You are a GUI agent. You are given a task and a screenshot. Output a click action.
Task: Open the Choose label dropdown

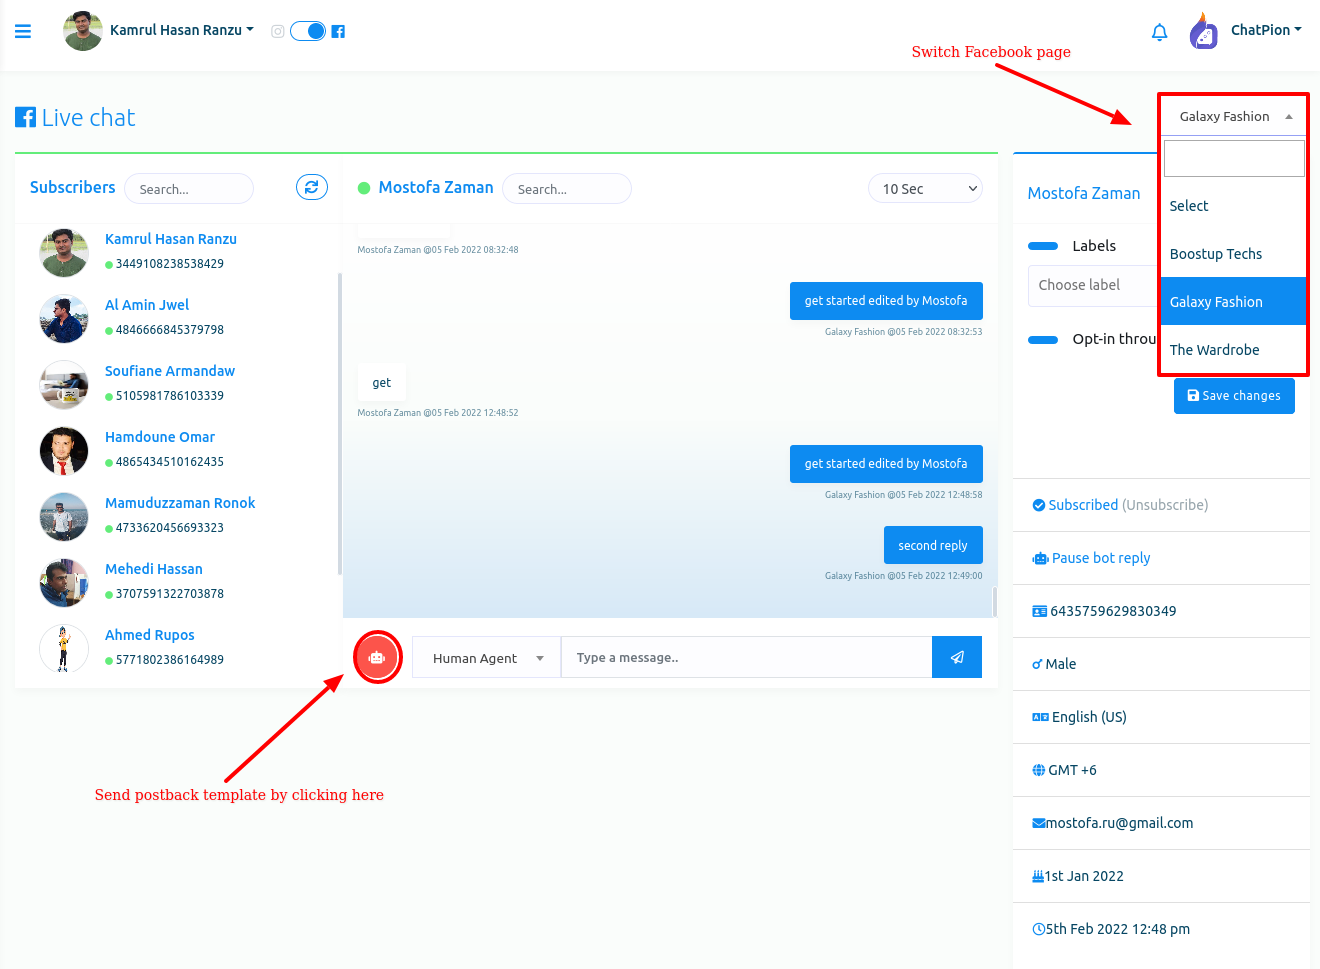coord(1092,285)
